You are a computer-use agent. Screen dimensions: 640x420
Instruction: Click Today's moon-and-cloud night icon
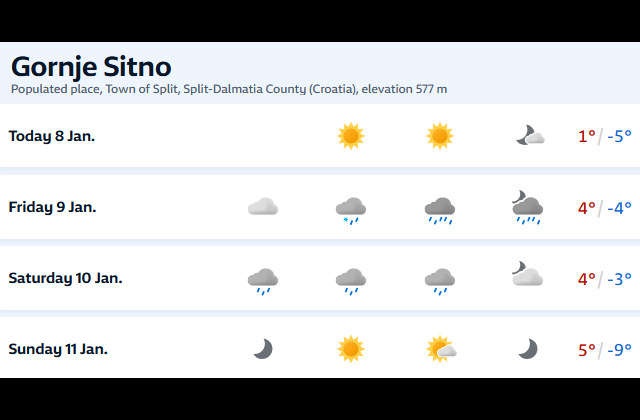tap(529, 136)
